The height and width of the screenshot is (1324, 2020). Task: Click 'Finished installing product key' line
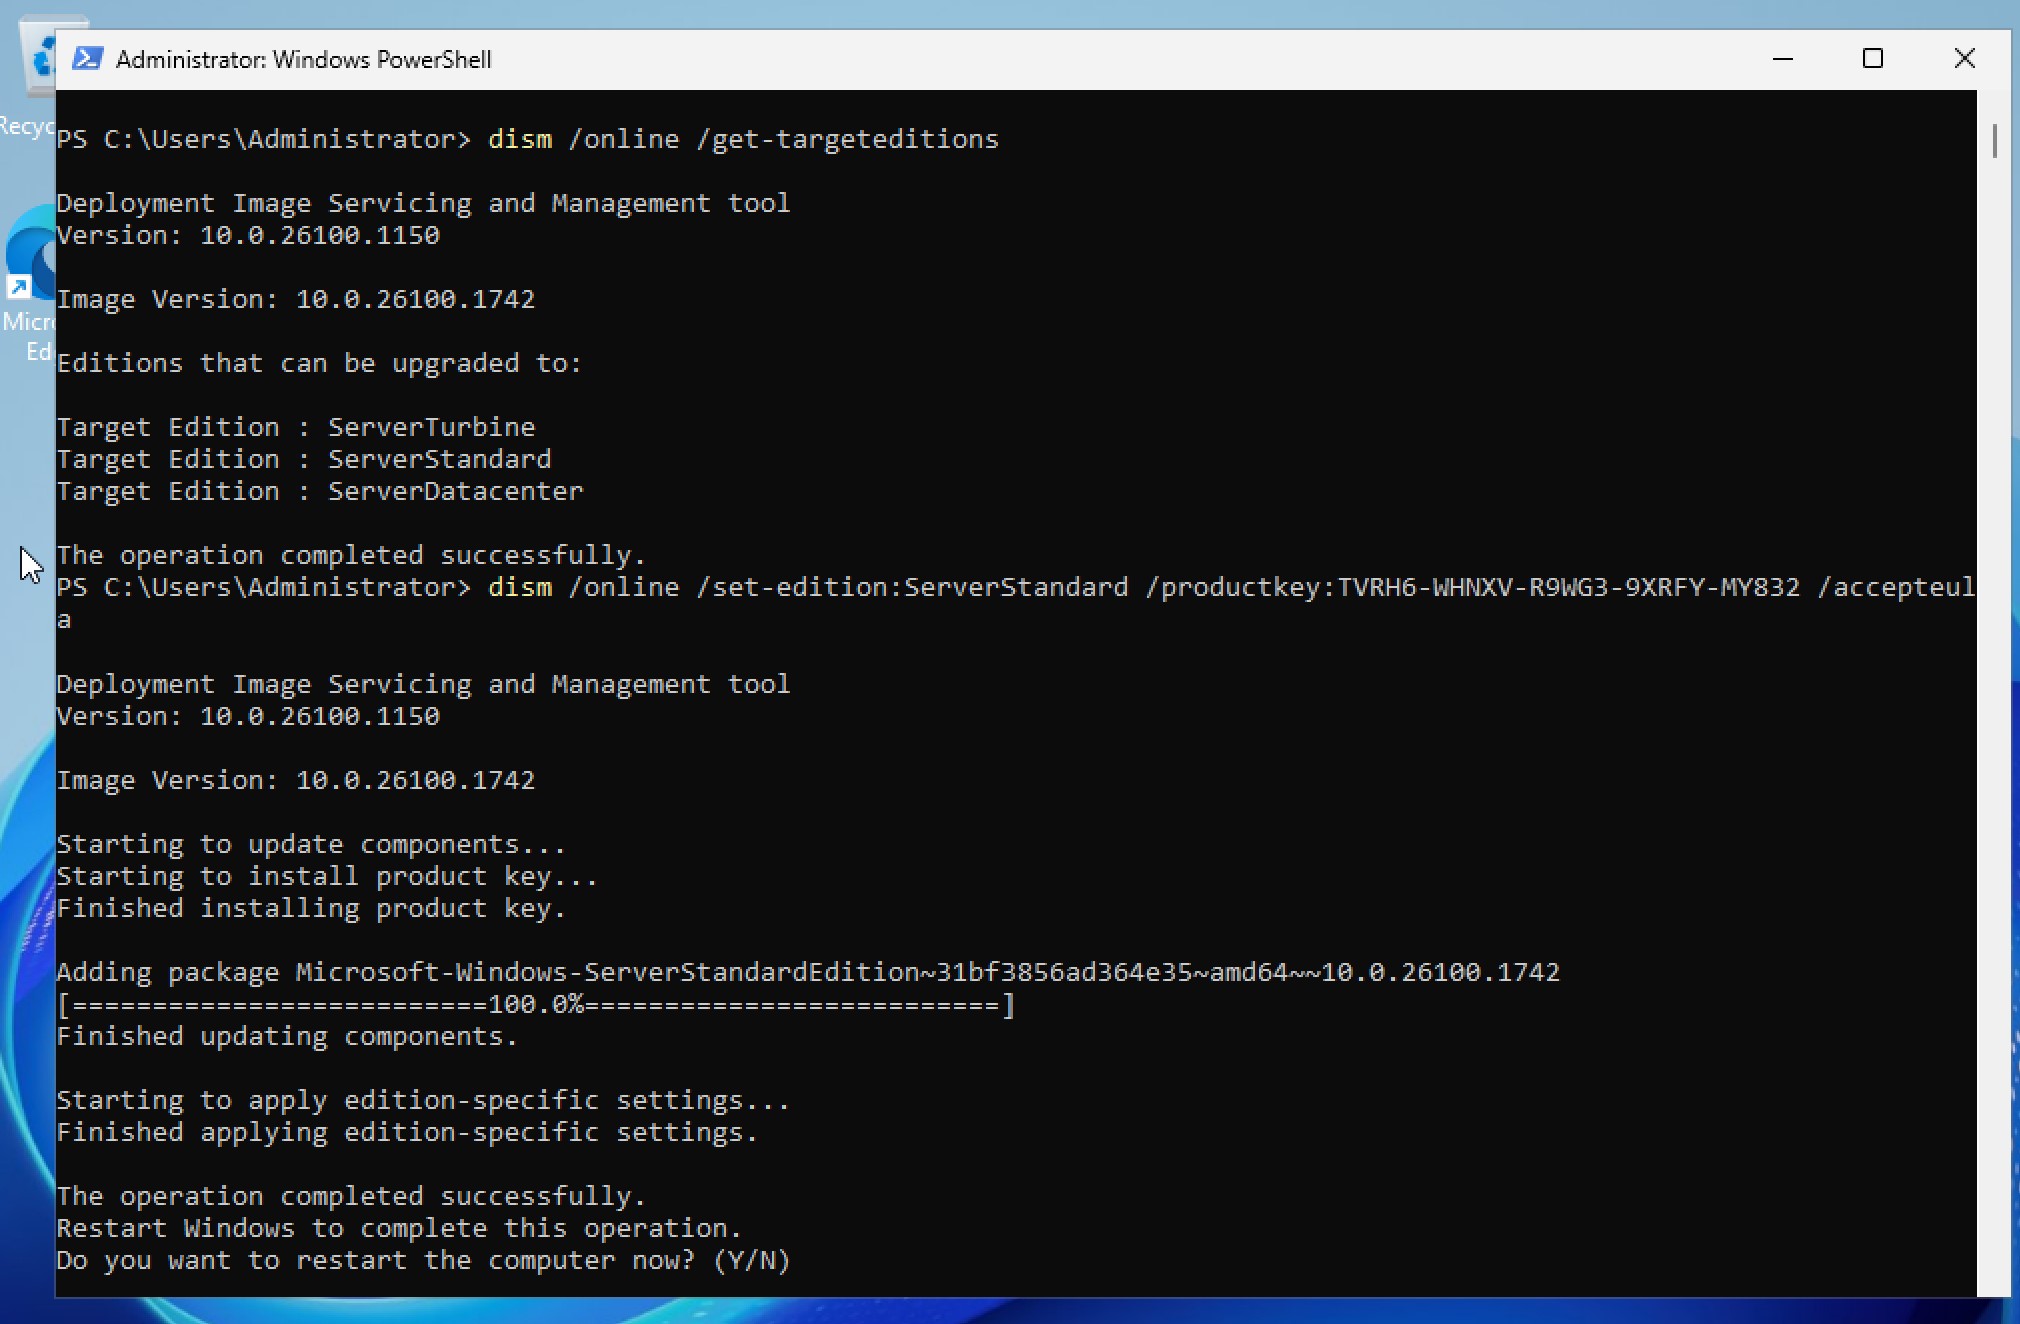click(311, 908)
